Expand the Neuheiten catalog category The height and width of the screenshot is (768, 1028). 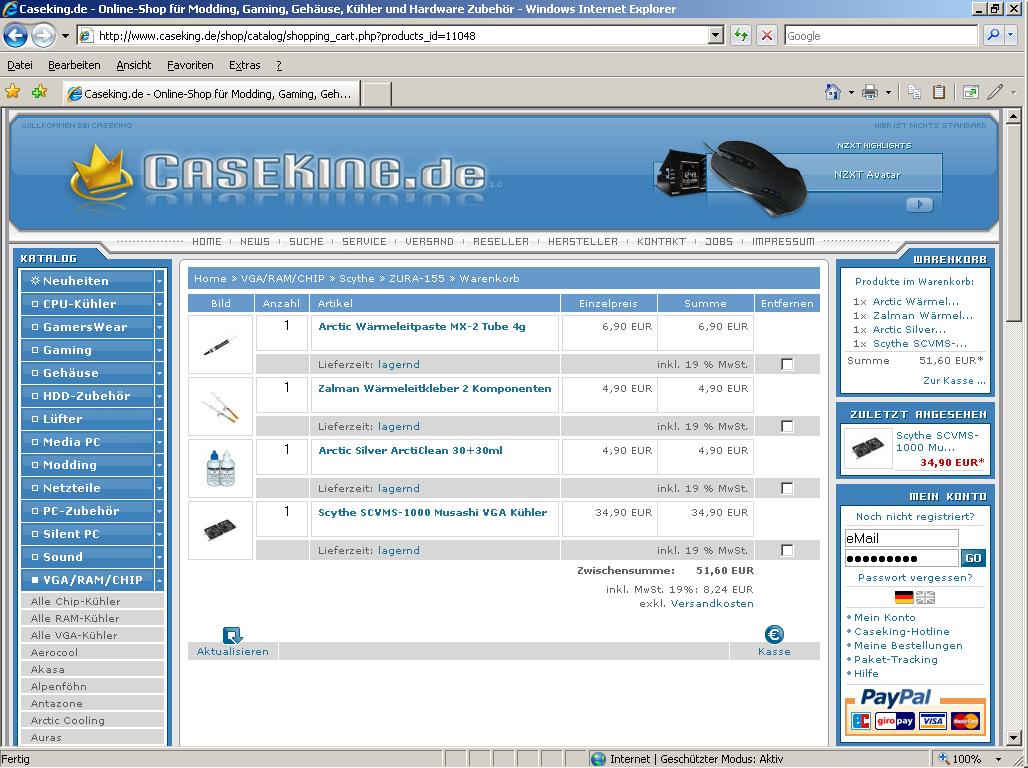[x=159, y=281]
